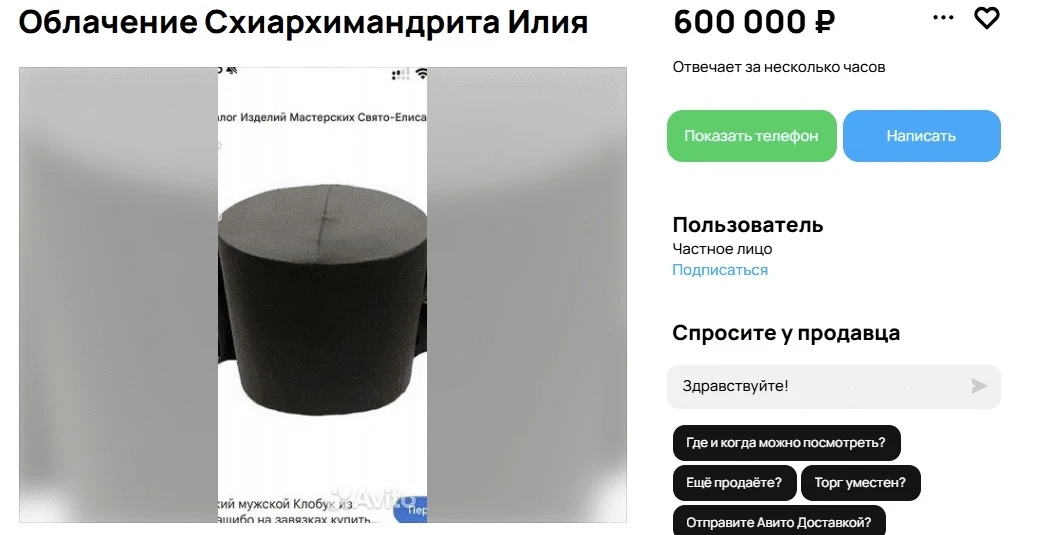Open the Пользователь seller profile

click(748, 225)
